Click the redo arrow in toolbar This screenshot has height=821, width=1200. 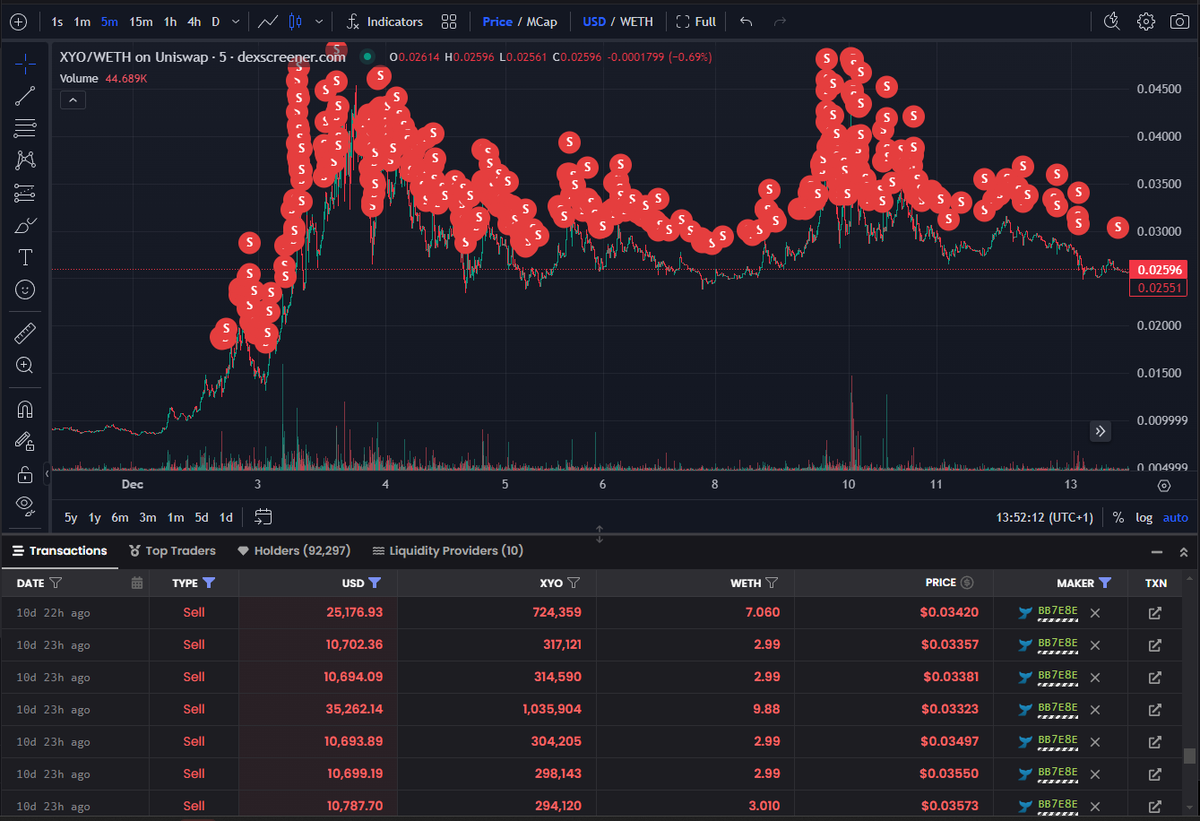click(780, 21)
